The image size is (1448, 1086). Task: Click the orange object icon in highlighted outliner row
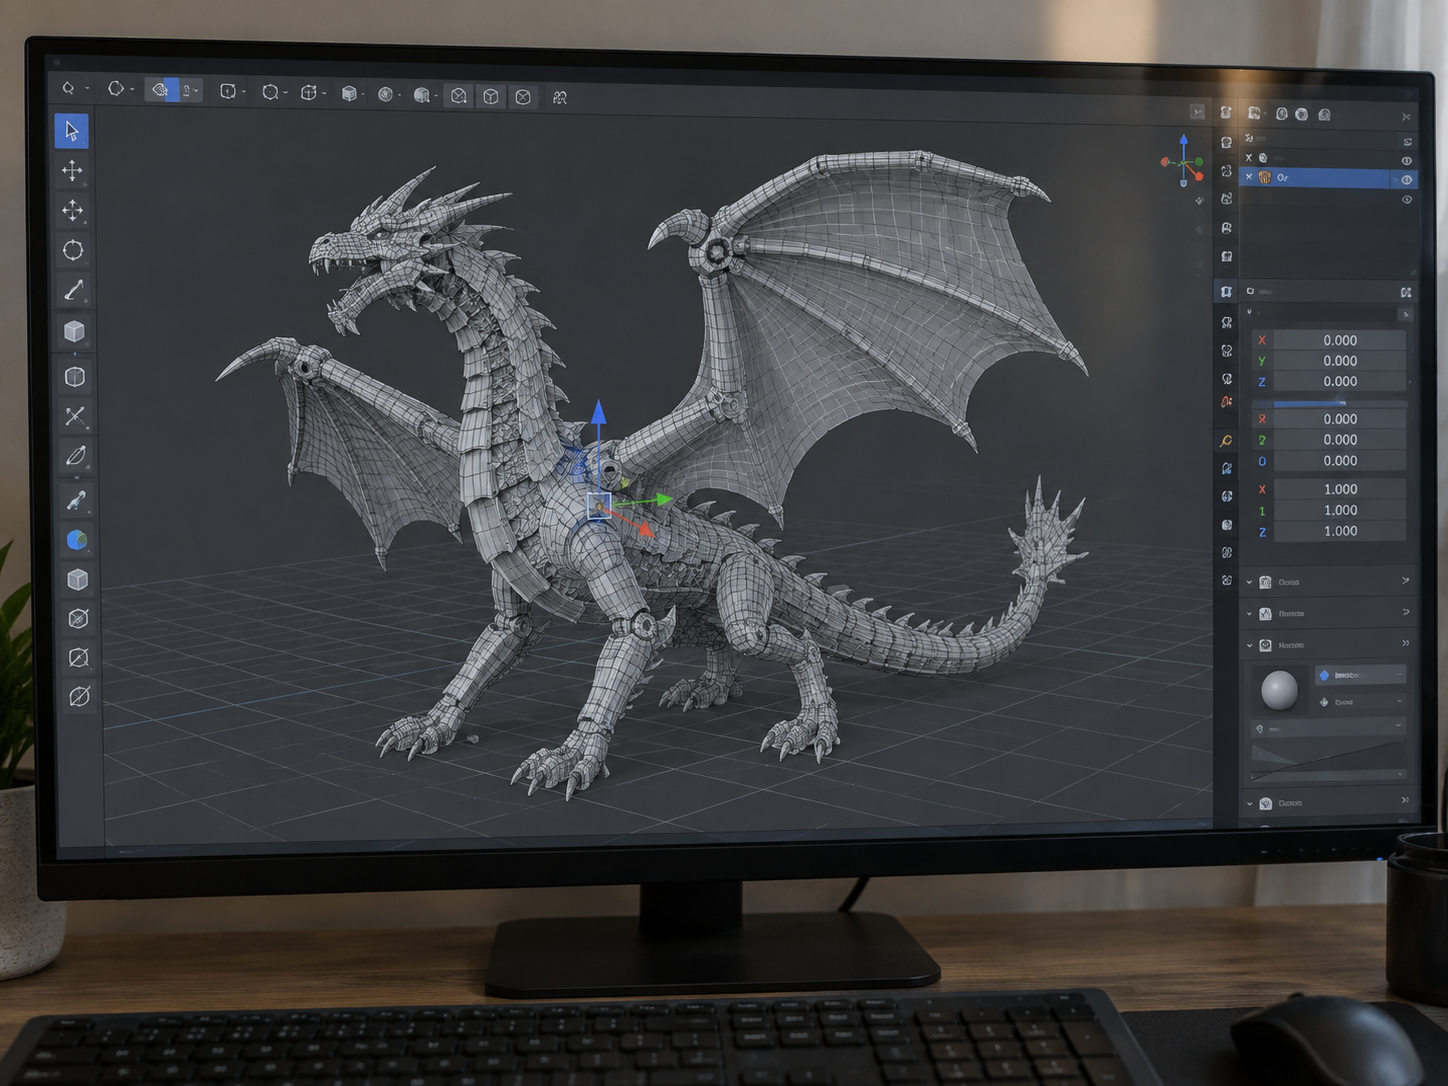coord(1265,178)
